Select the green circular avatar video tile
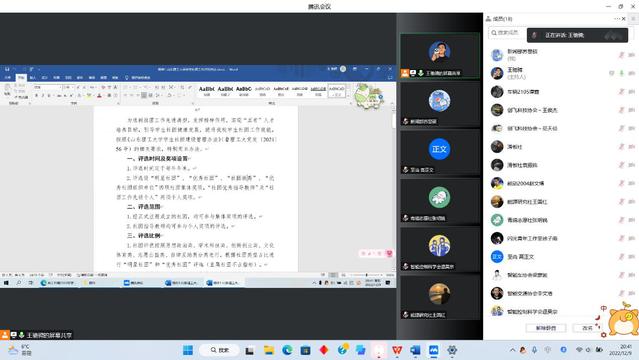The width and height of the screenshot is (639, 360). (x=439, y=201)
